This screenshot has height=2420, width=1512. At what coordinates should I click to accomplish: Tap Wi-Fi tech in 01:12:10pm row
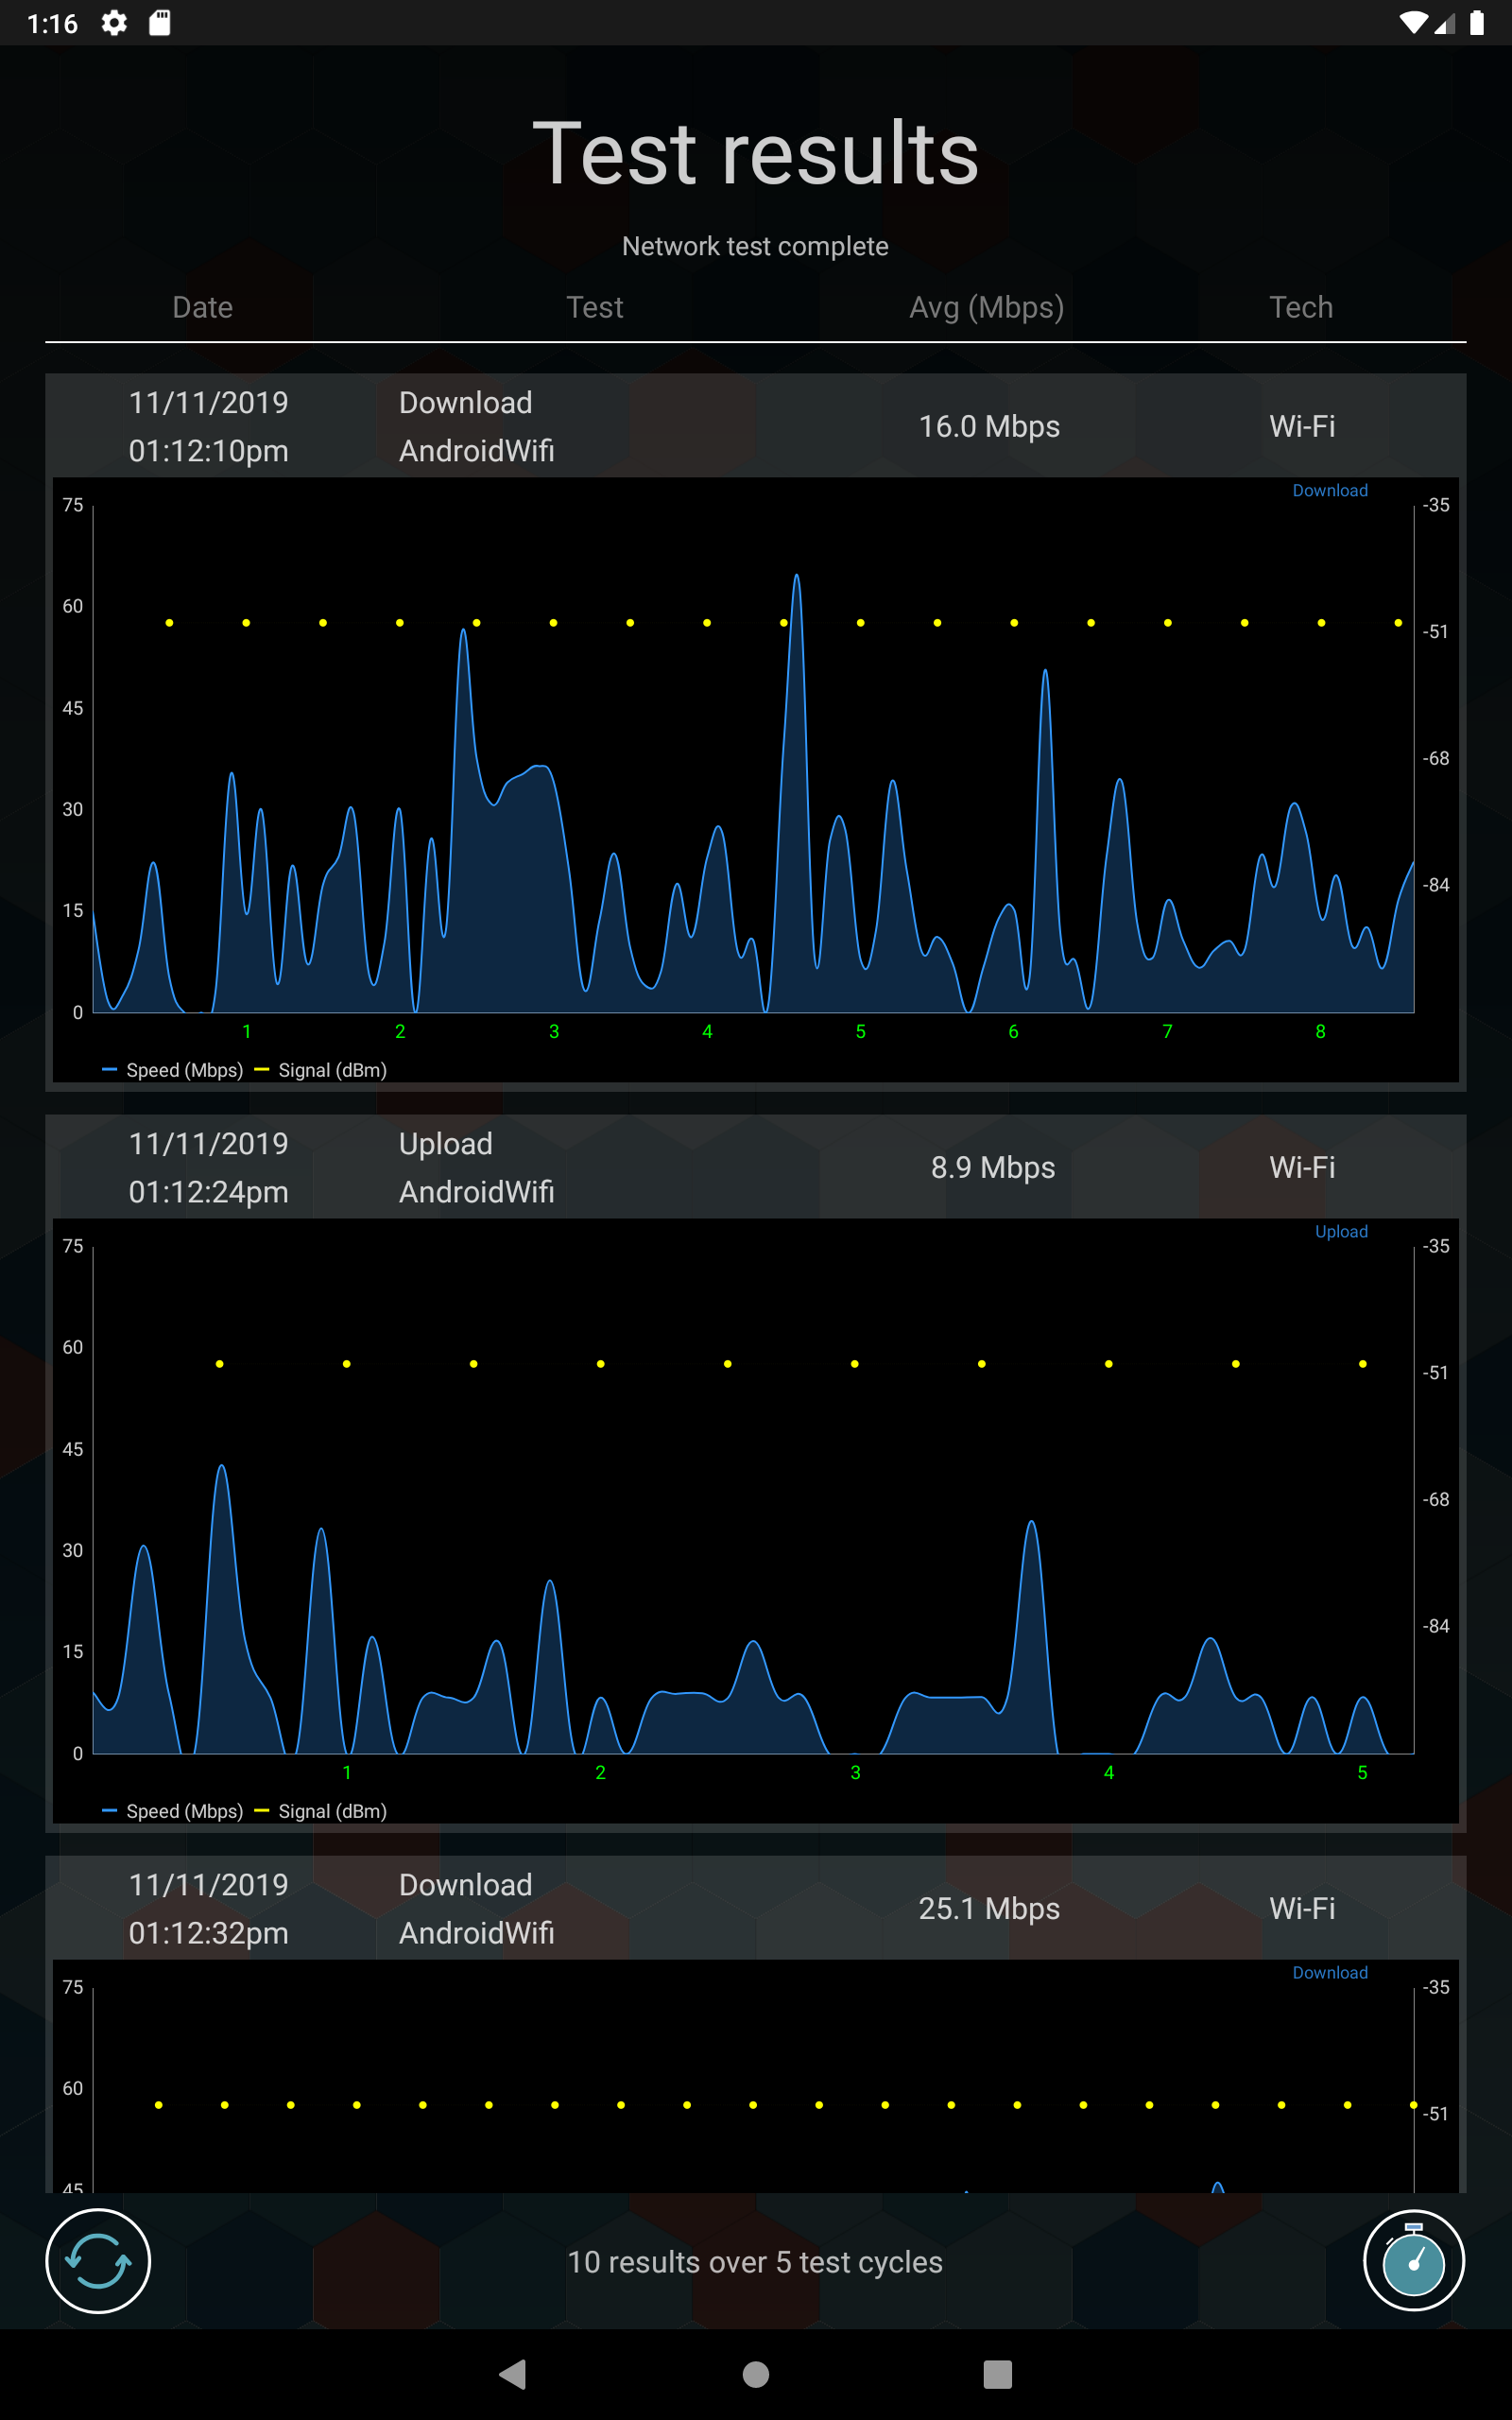1302,427
